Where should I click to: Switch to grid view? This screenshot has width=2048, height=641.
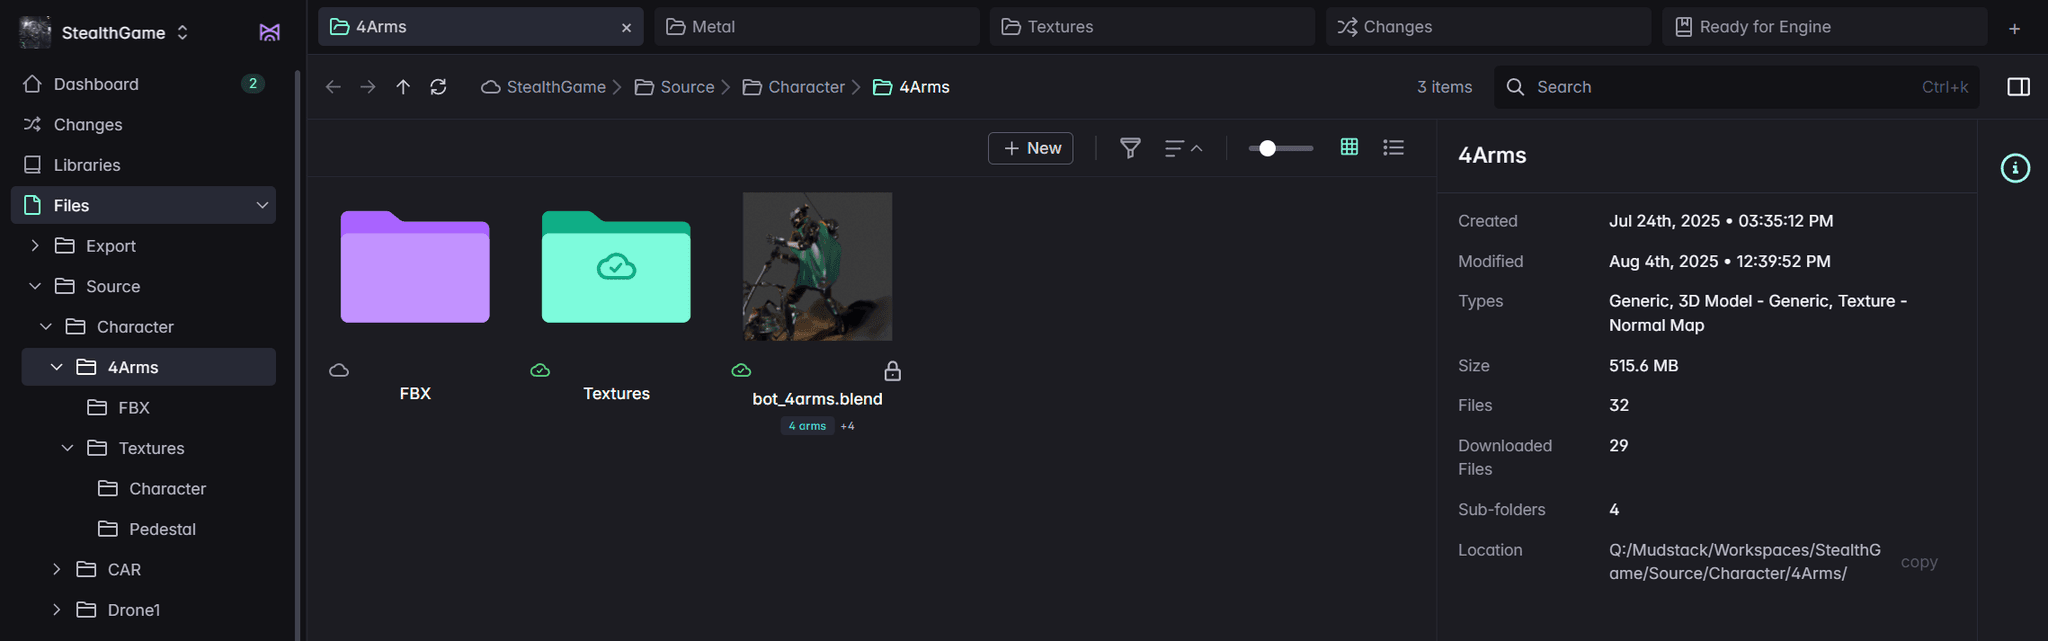pyautogui.click(x=1349, y=148)
